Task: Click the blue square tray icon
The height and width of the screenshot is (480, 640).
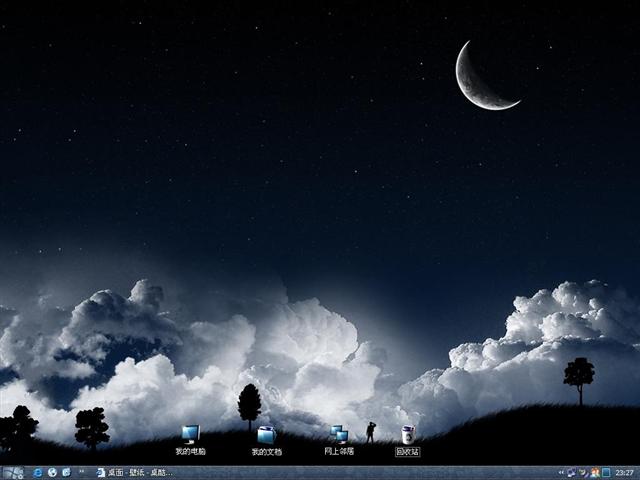Action: click(x=606, y=472)
